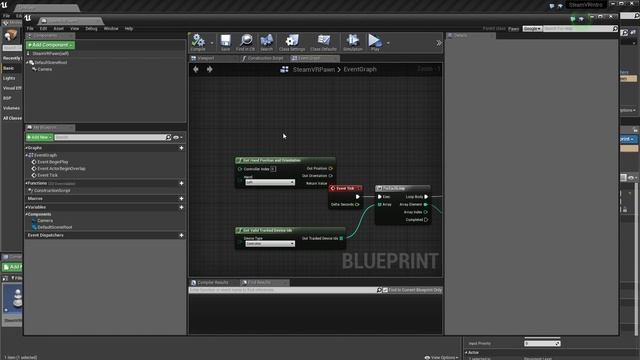The image size is (640, 360).
Task: Expand toolbar overflow double-chevron
Action: coord(439,43)
